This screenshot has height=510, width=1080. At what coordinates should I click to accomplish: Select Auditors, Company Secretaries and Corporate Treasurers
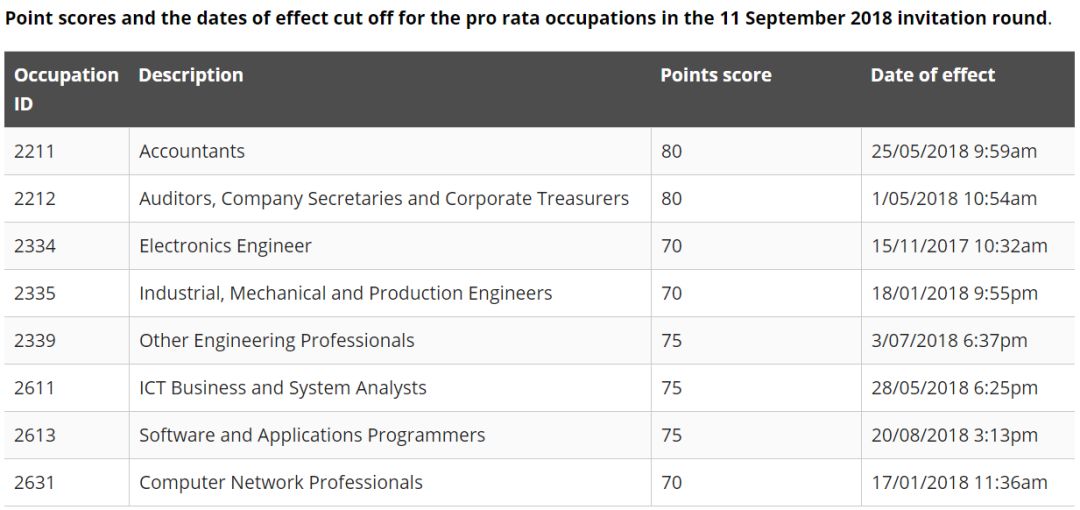384,198
